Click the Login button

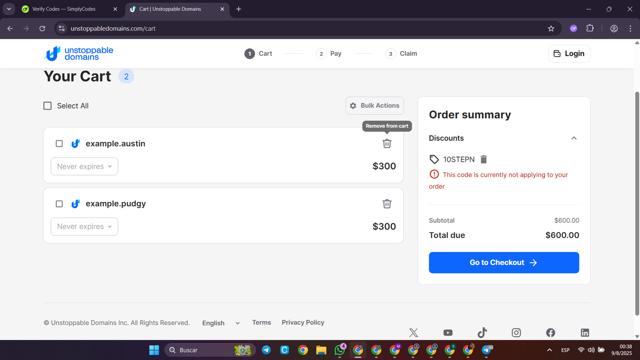(569, 53)
